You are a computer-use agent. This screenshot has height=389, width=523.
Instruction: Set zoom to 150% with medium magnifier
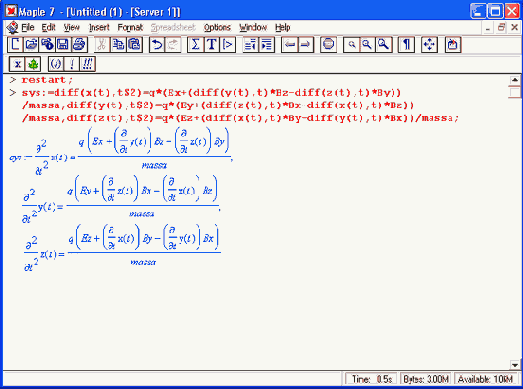point(367,45)
